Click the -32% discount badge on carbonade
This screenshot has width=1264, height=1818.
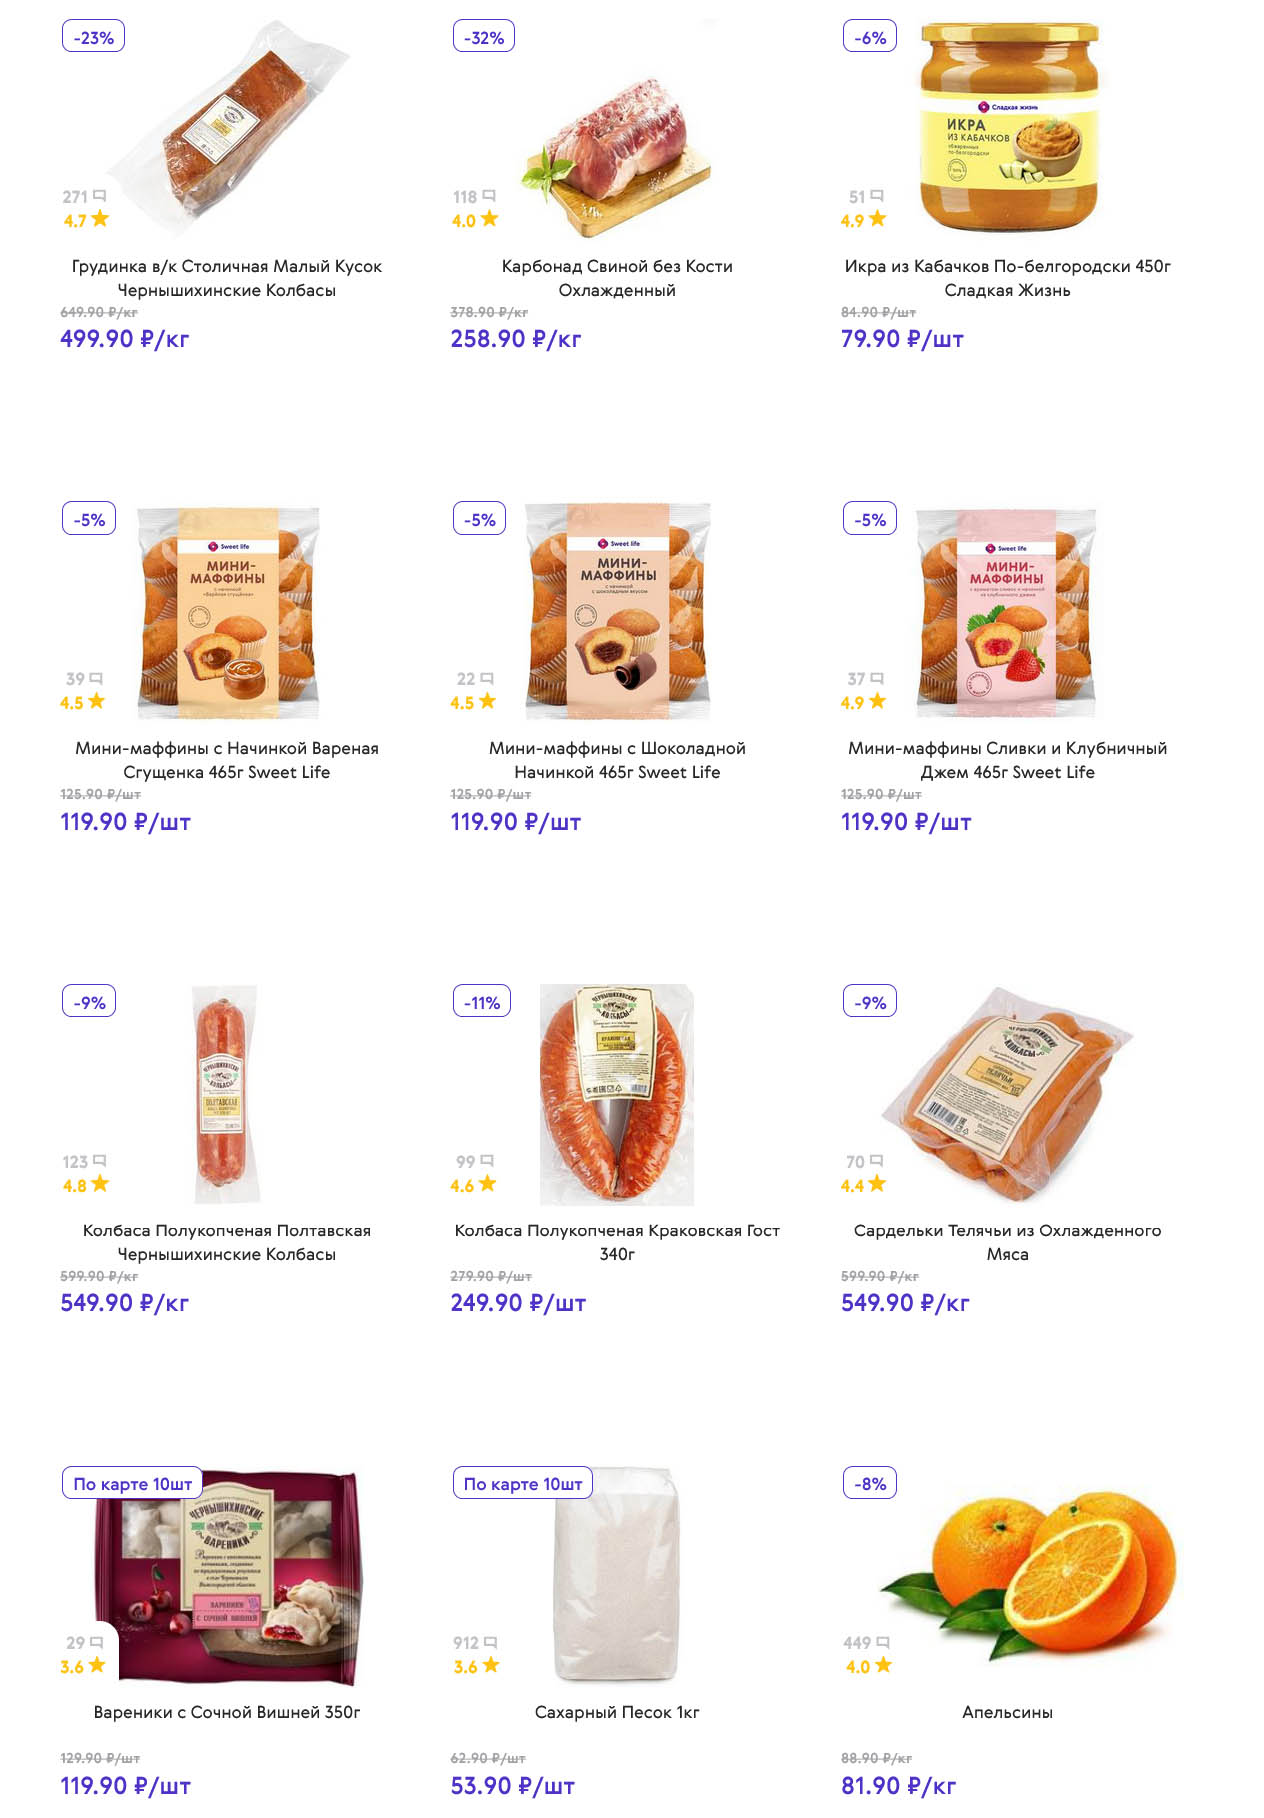coord(484,38)
